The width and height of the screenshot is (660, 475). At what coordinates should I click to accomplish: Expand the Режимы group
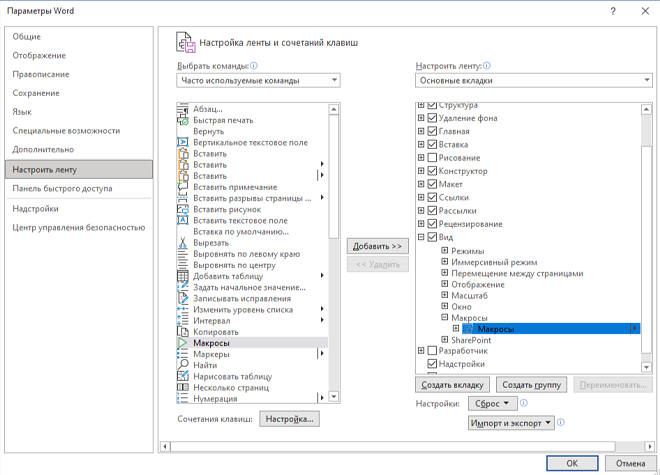444,251
